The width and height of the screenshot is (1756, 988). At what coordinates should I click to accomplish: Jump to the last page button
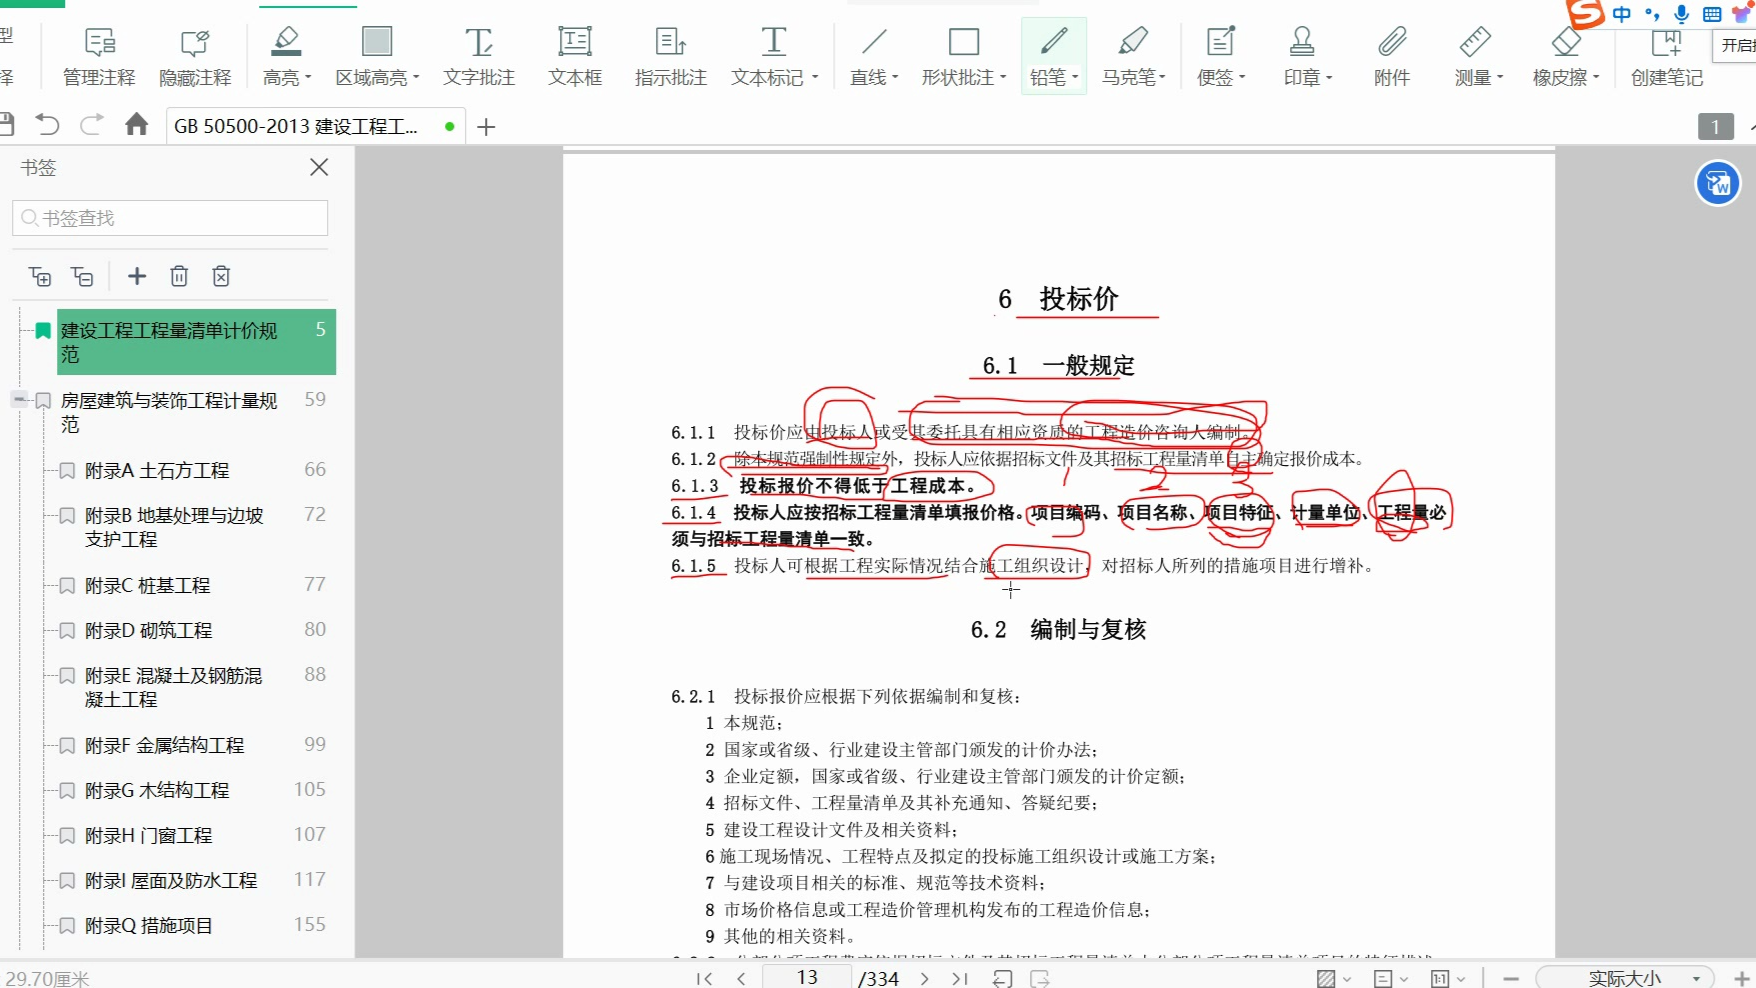pyautogui.click(x=960, y=978)
